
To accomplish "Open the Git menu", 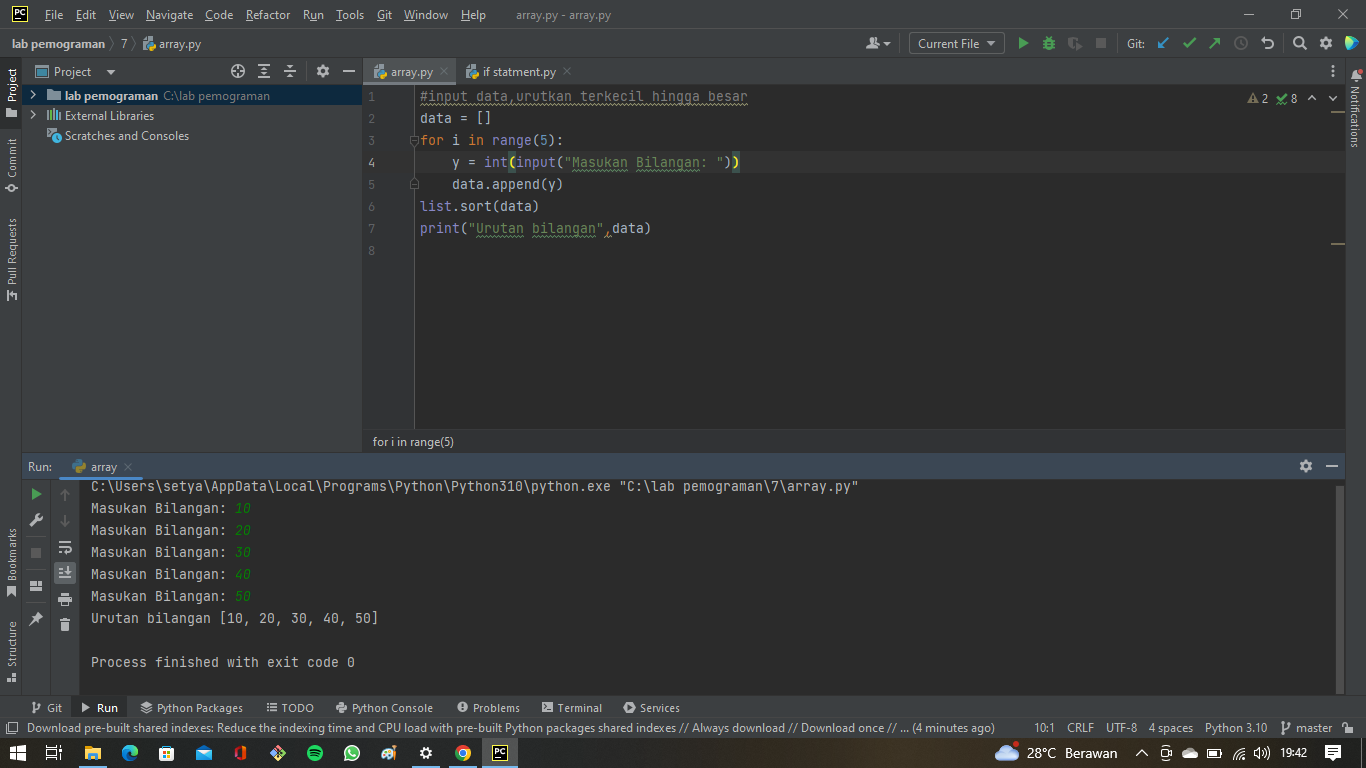I will click(x=384, y=15).
